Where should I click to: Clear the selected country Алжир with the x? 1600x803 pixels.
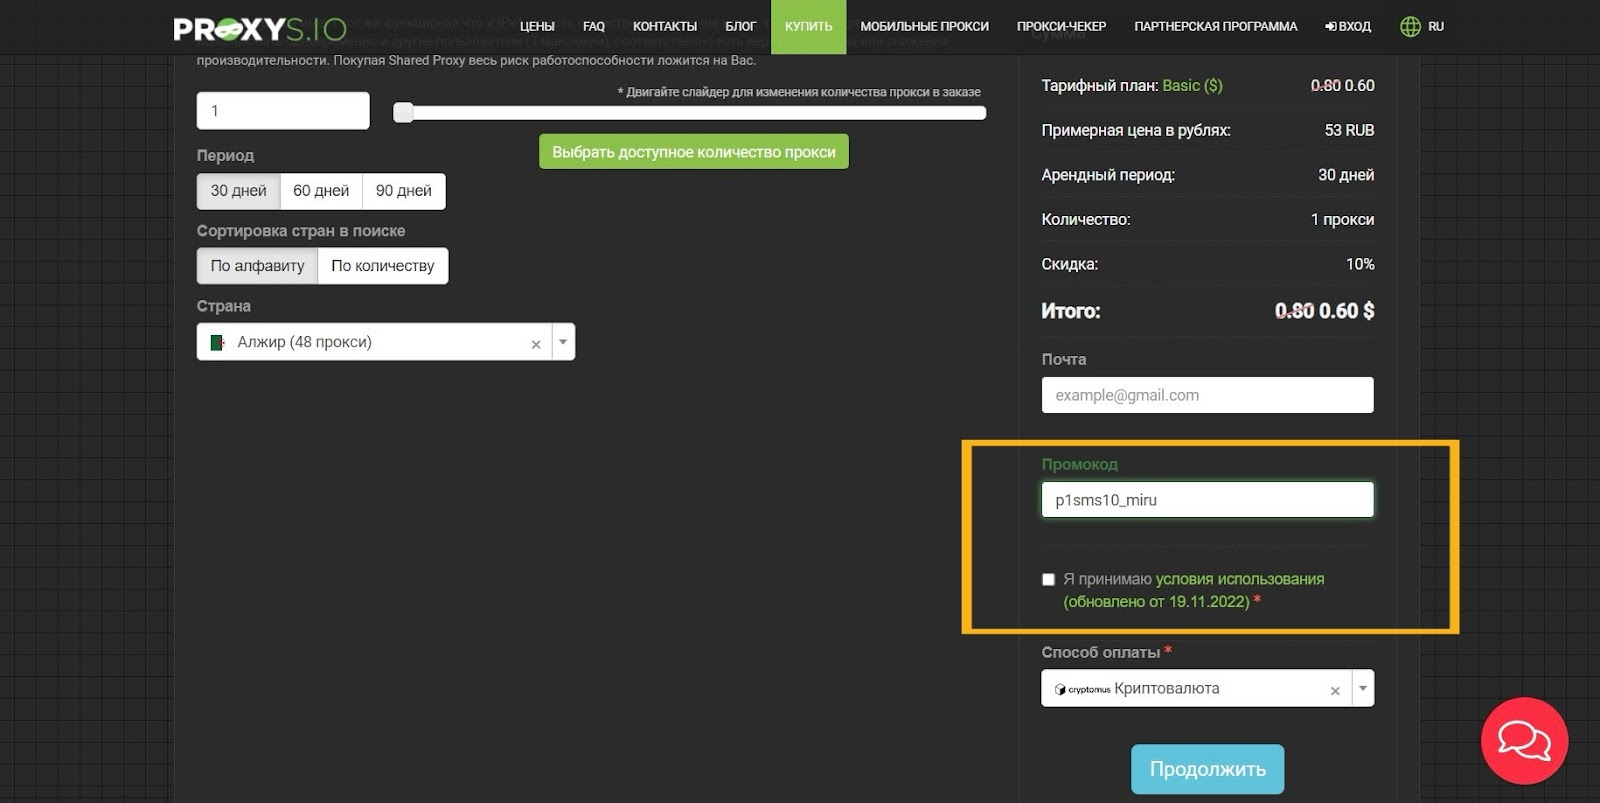point(536,344)
